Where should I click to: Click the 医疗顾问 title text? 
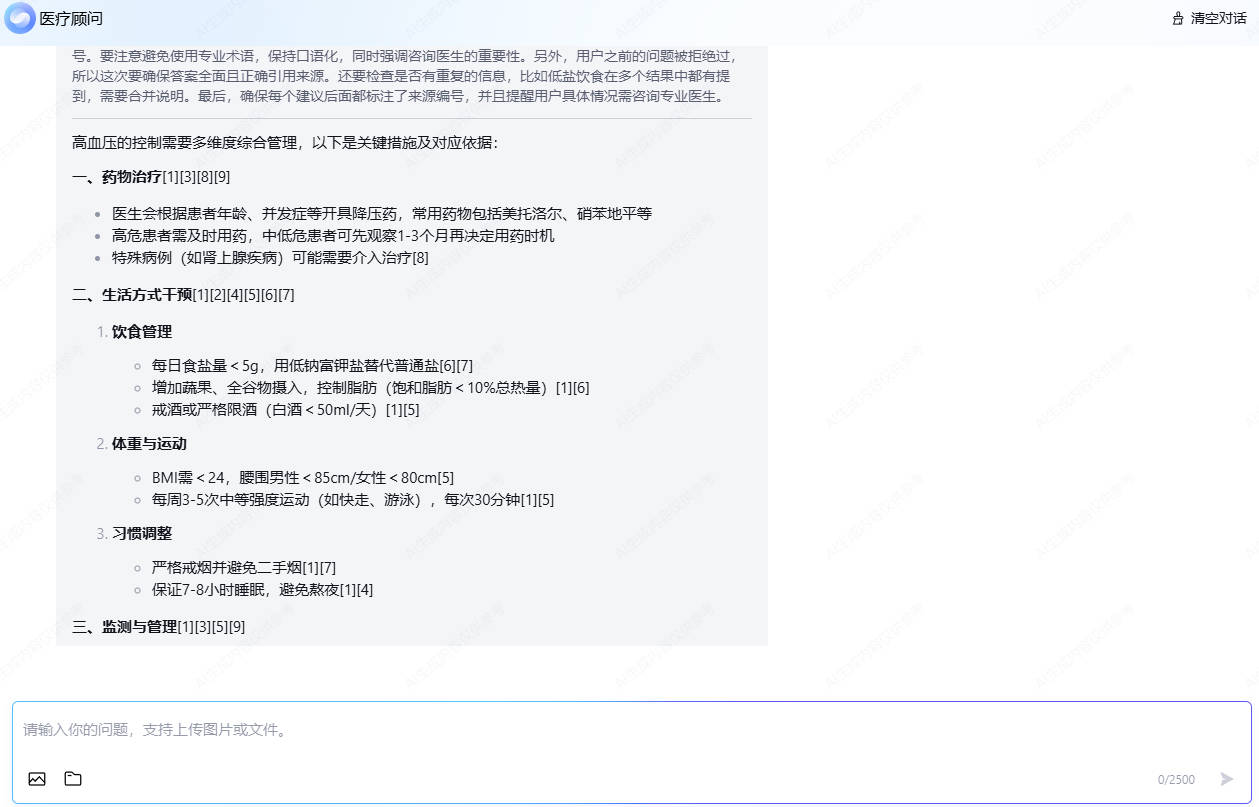(71, 19)
